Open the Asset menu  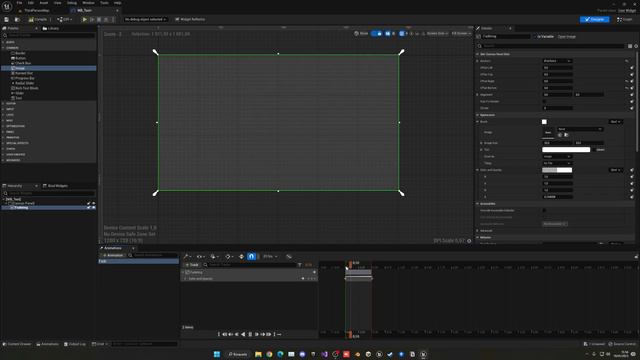44,3
